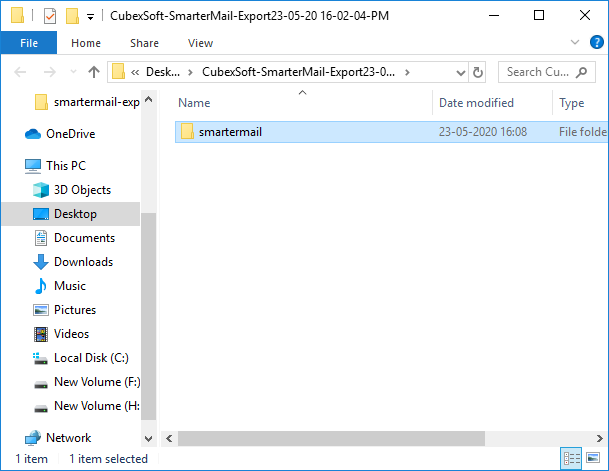
Task: Open the File ribbon tab
Action: coord(29,43)
